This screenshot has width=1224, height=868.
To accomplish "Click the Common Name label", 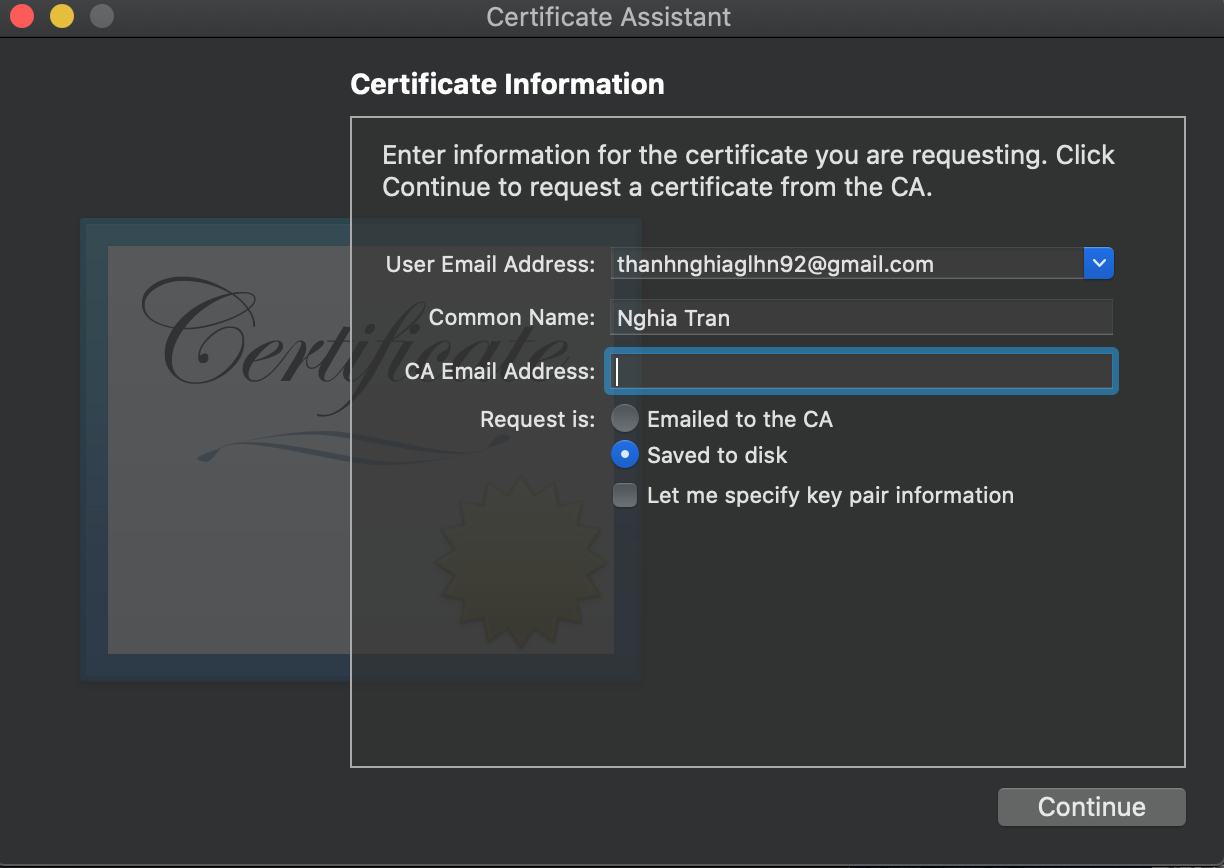I will 512,318.
